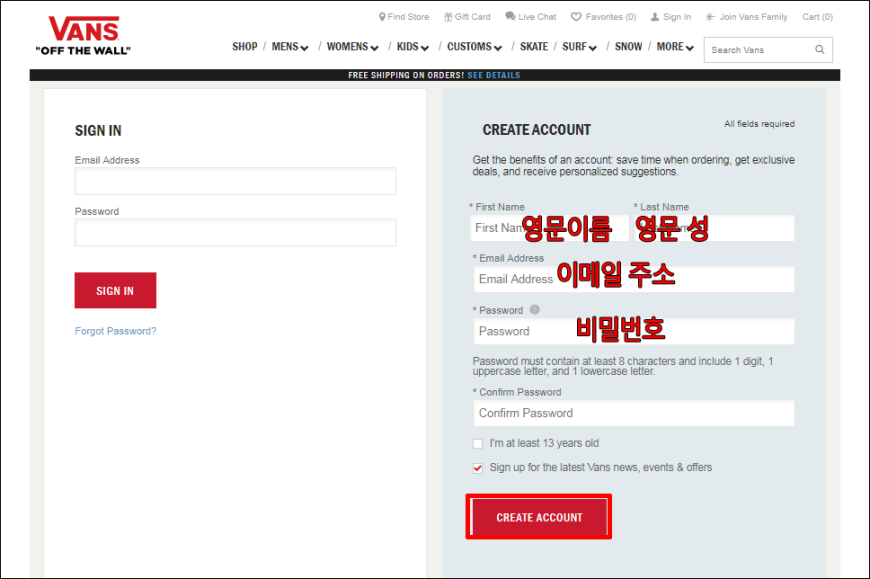
Task: Open the Forgot Password link
Action: (x=115, y=331)
